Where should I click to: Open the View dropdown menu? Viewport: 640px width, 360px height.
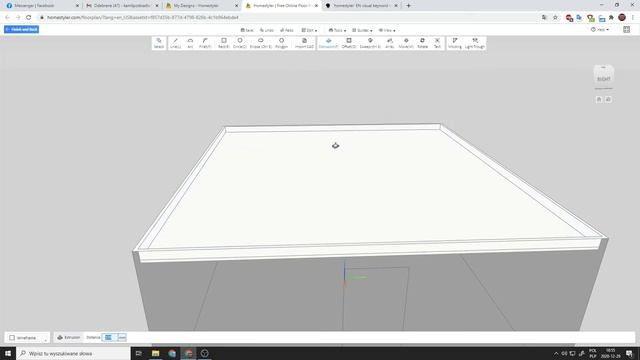pyautogui.click(x=387, y=30)
